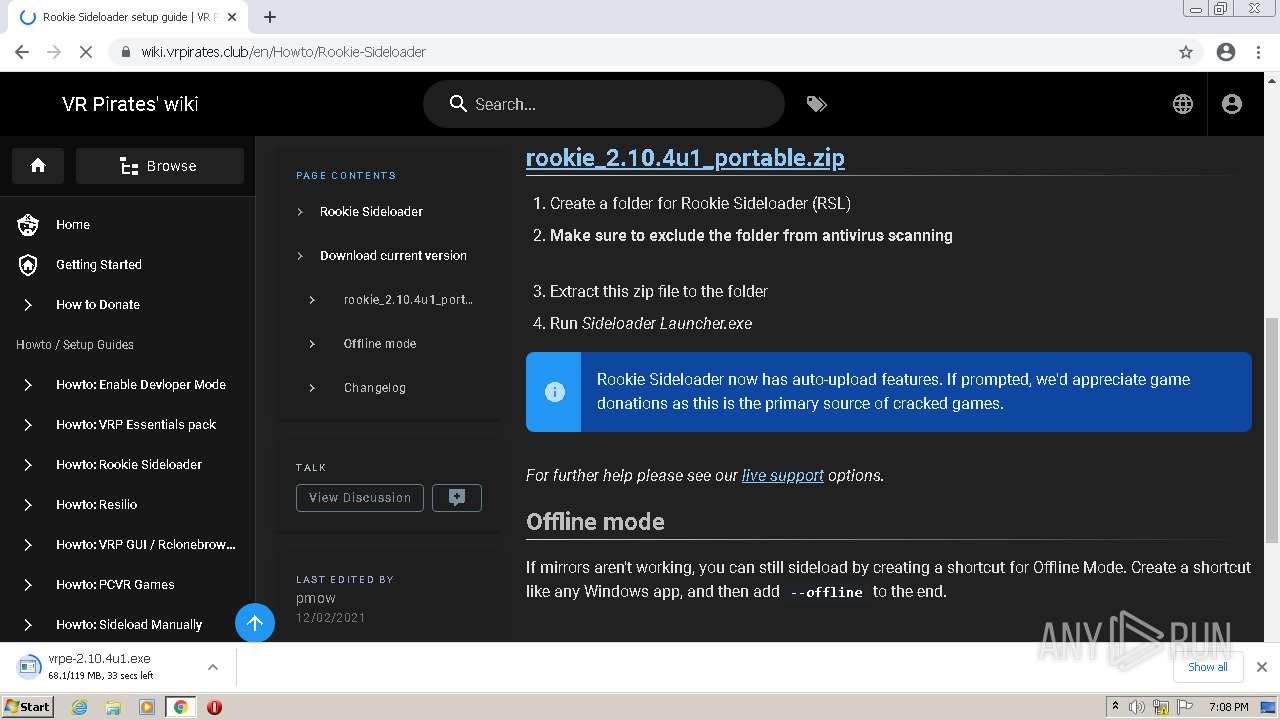Jump to Rookie Sideloader section

371,211
